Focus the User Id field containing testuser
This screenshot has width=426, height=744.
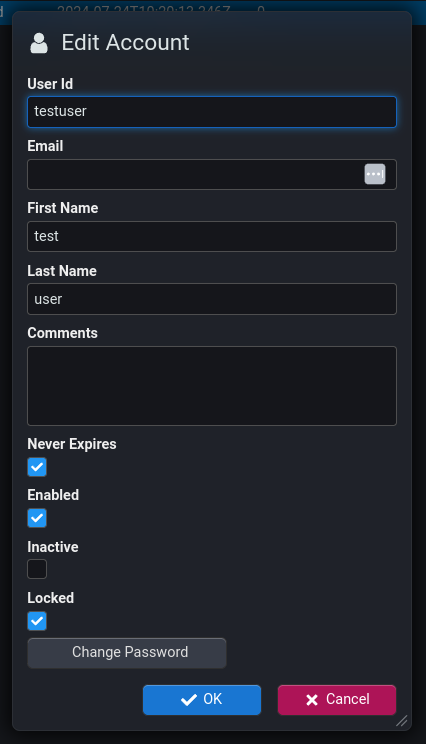(212, 112)
